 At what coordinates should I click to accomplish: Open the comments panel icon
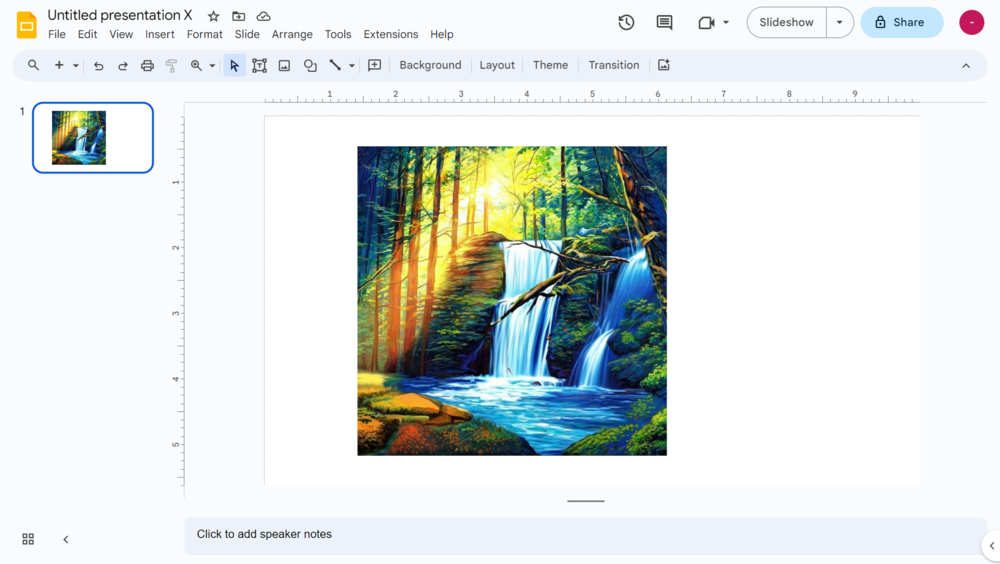click(664, 22)
